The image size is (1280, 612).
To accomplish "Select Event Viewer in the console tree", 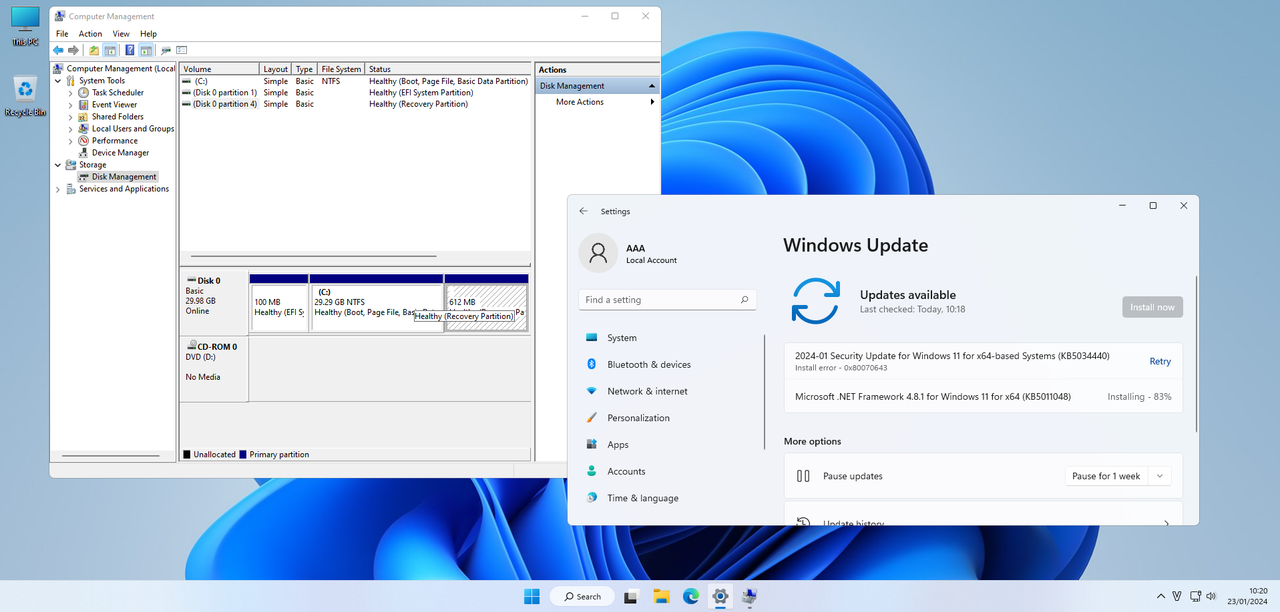I will tap(108, 105).
